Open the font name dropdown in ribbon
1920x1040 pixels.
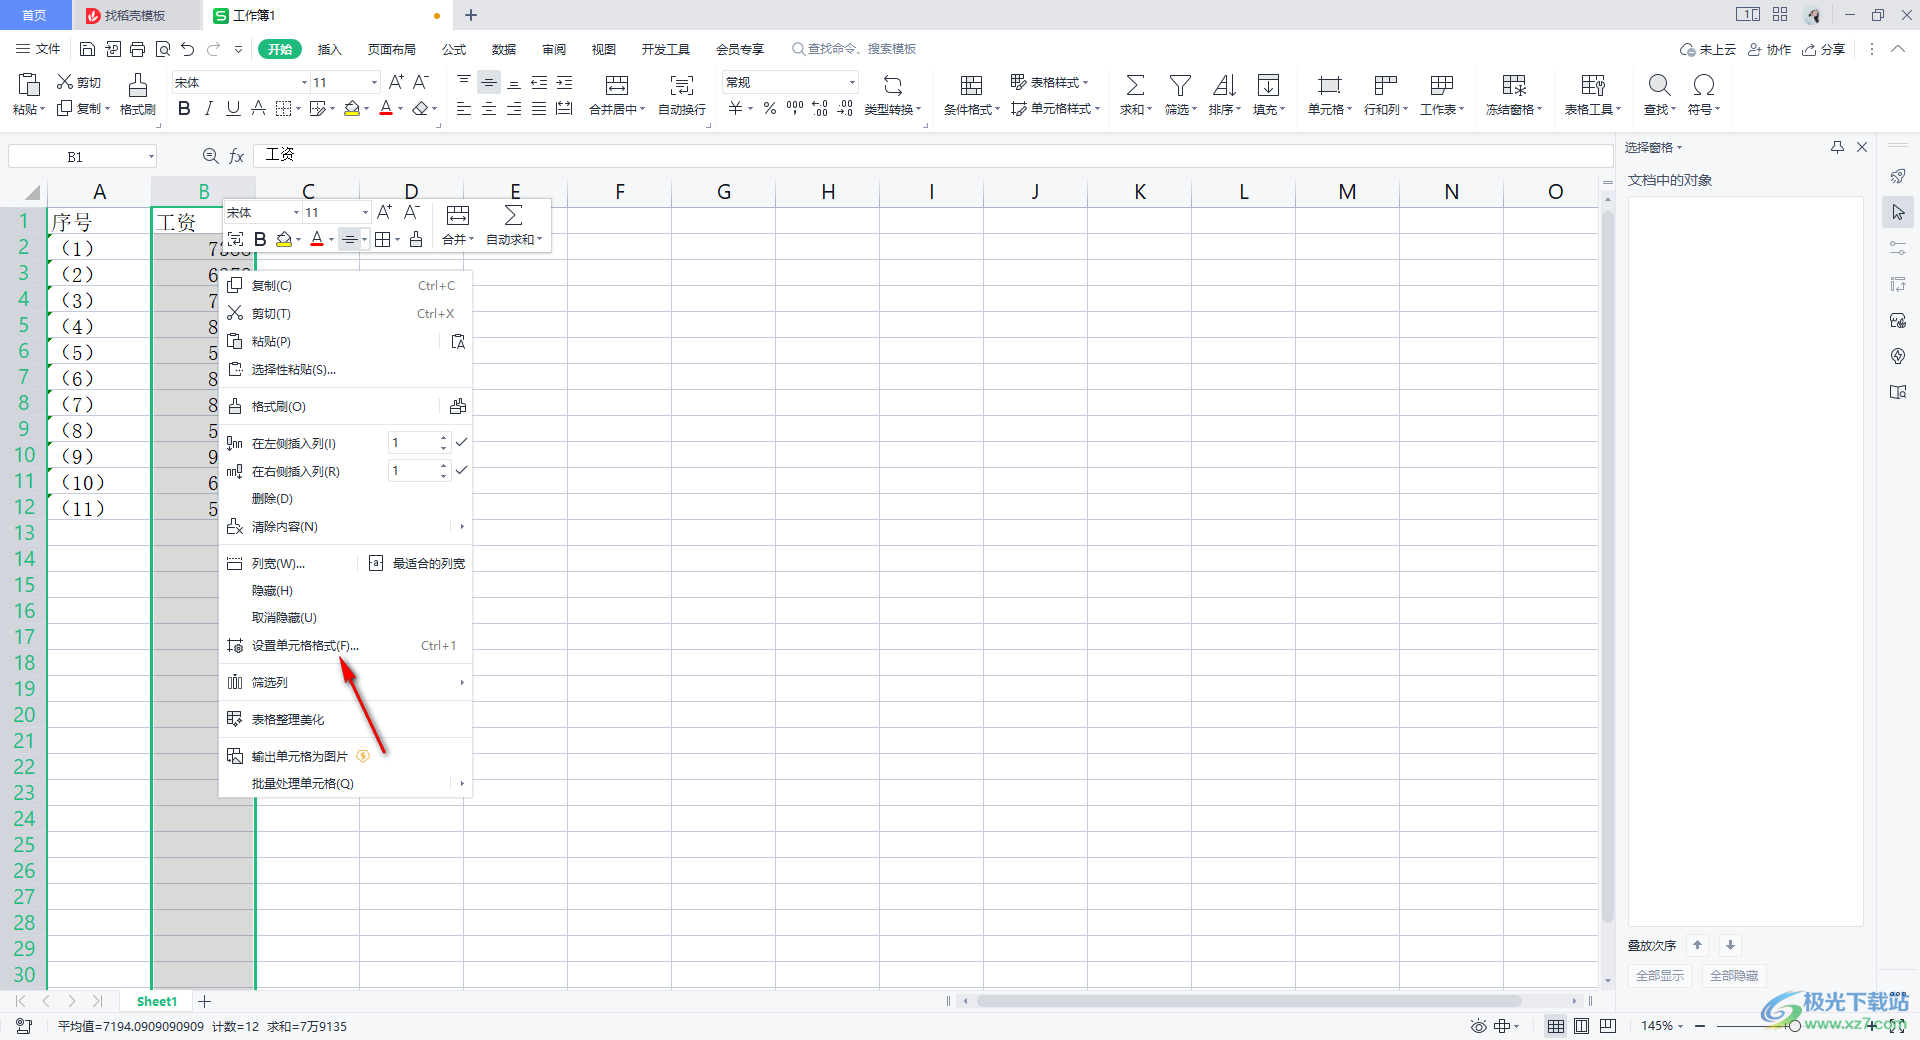coord(304,82)
